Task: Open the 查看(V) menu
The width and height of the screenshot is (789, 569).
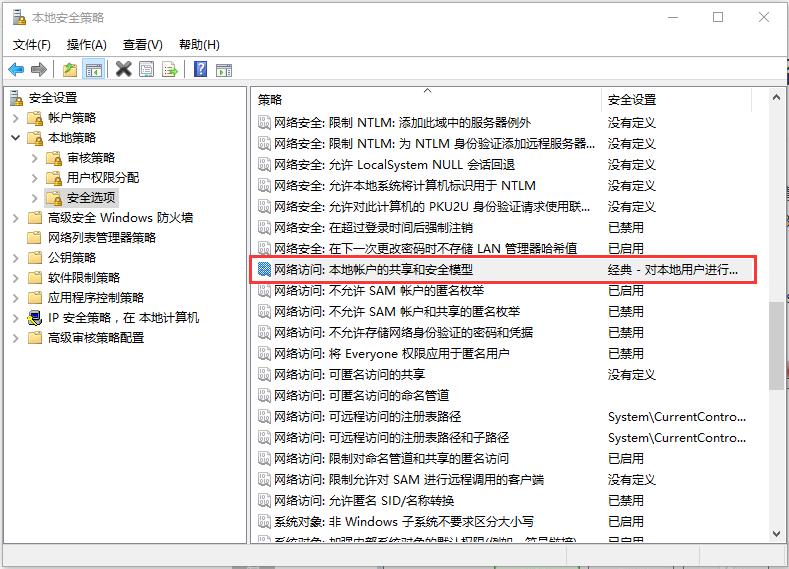Action: click(x=142, y=45)
